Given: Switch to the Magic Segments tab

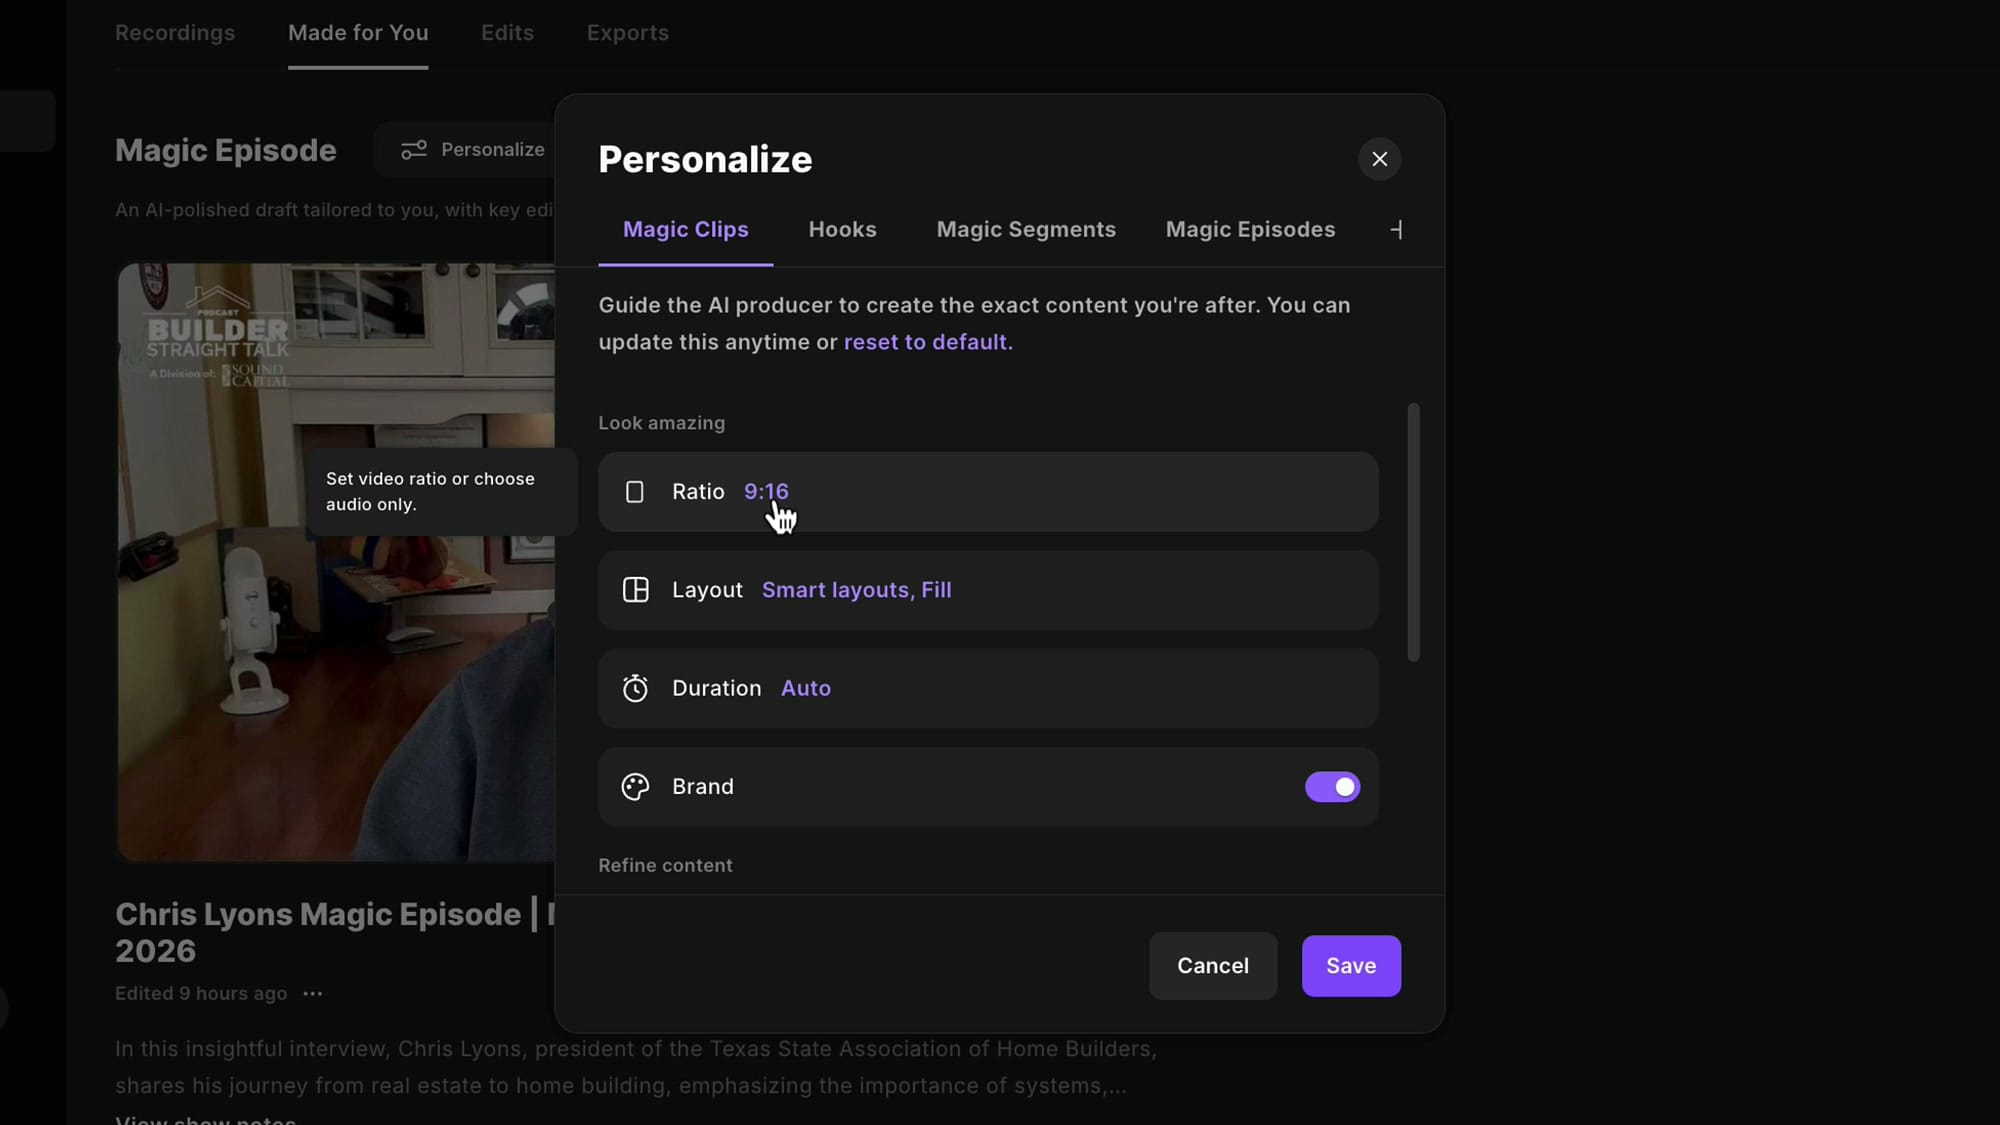Looking at the screenshot, I should coord(1026,229).
